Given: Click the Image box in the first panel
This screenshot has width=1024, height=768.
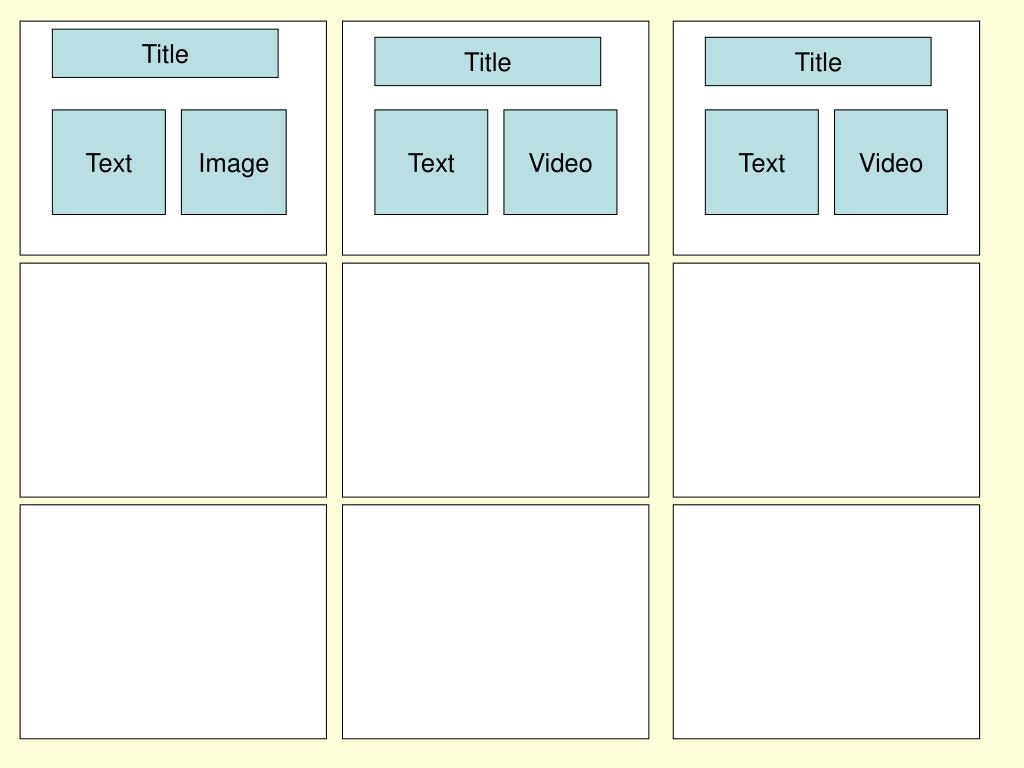Looking at the screenshot, I should (x=234, y=162).
